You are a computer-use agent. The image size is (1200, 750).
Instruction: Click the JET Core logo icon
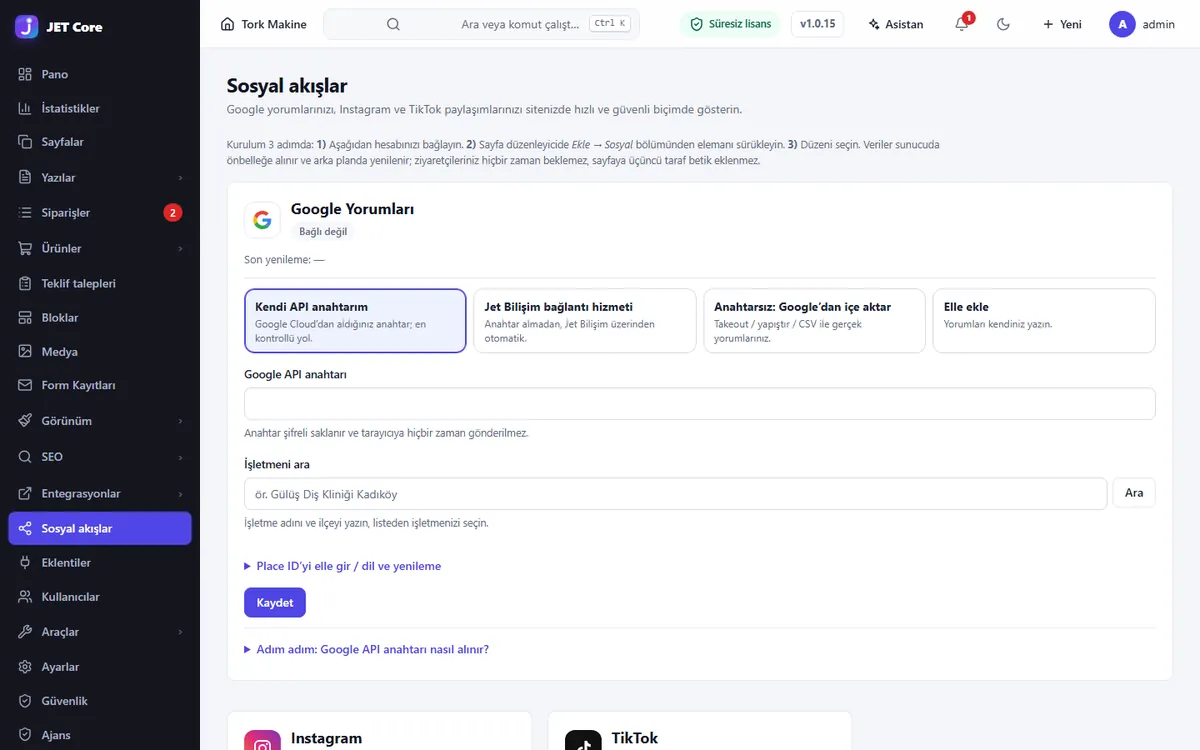point(27,26)
